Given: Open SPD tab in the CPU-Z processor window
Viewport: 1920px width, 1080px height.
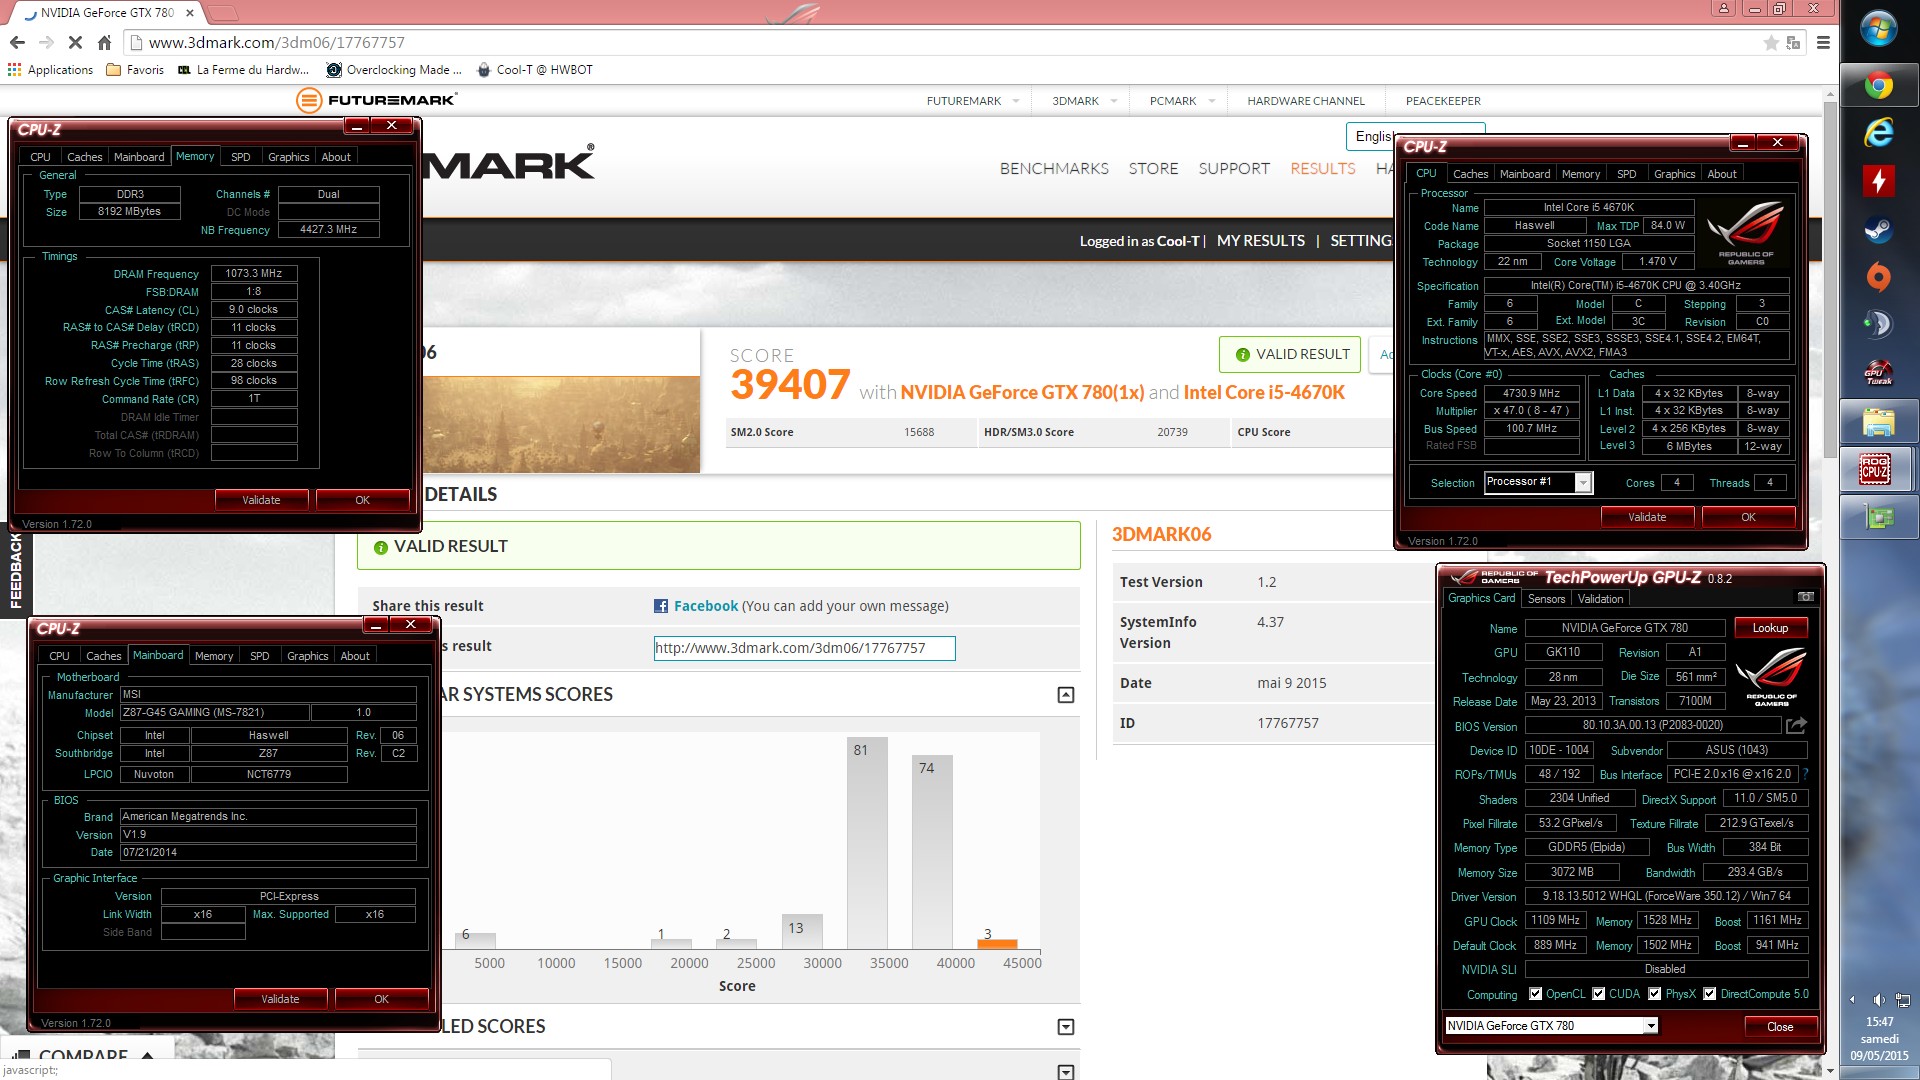Looking at the screenshot, I should [1627, 174].
